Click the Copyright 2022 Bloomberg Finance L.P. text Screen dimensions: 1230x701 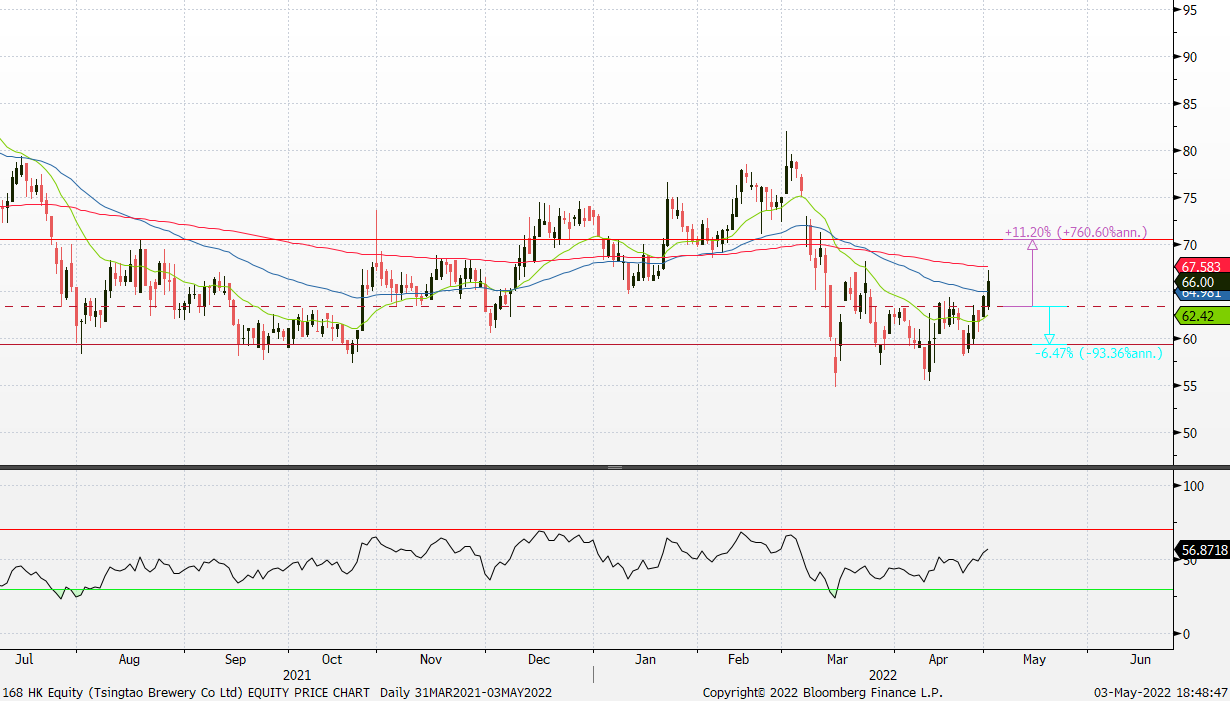(822, 692)
